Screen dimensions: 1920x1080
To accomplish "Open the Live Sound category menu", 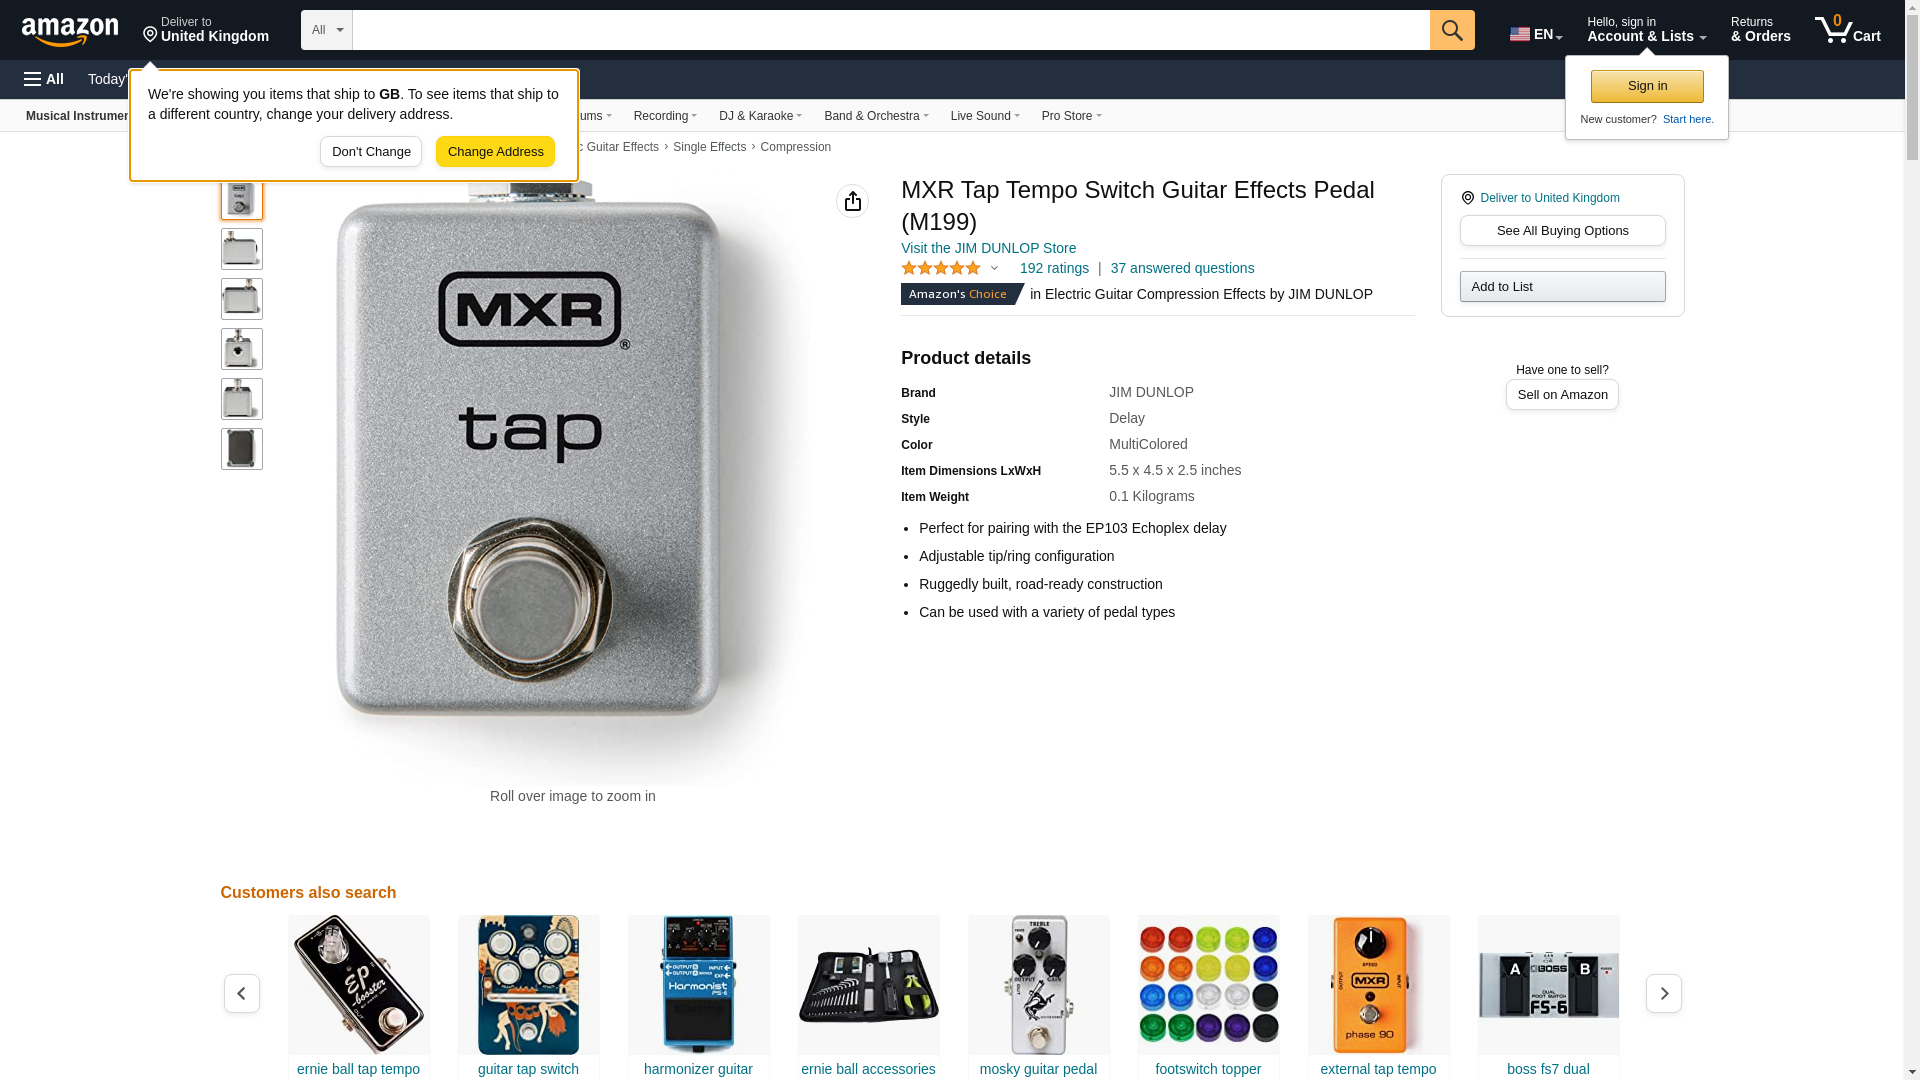I will click(x=985, y=116).
